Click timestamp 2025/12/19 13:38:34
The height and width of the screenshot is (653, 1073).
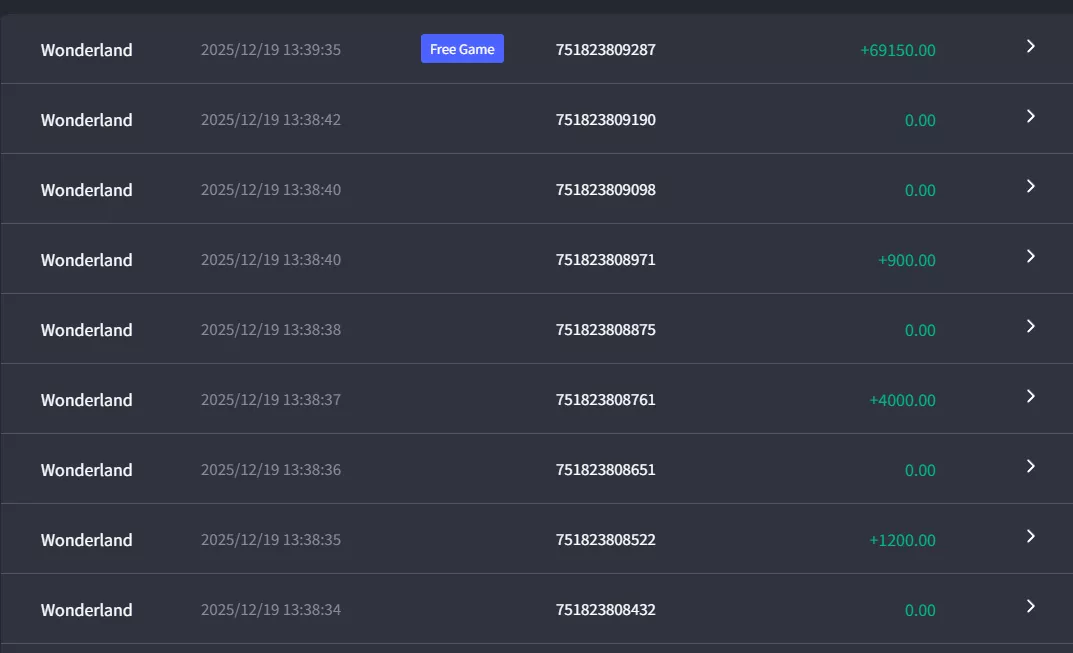click(271, 610)
